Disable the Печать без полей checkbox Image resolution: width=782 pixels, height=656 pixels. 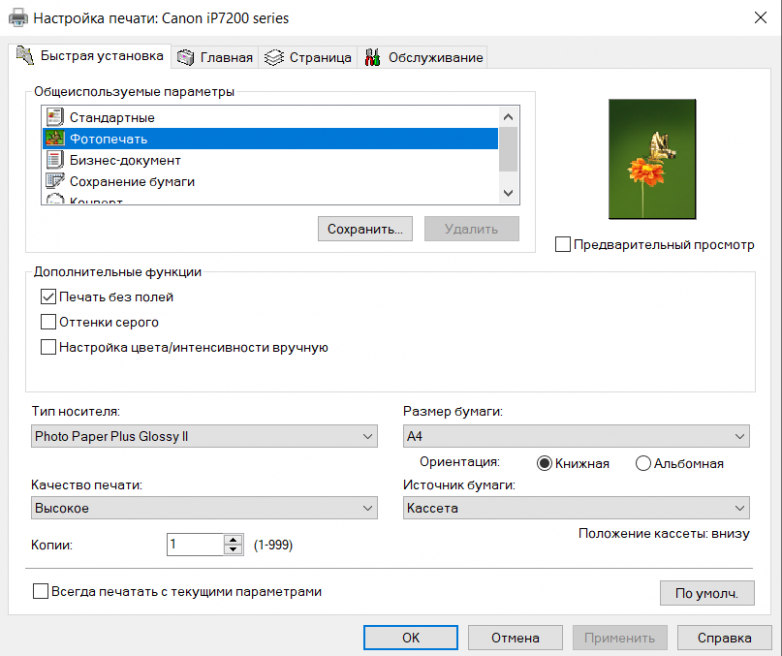point(48,296)
